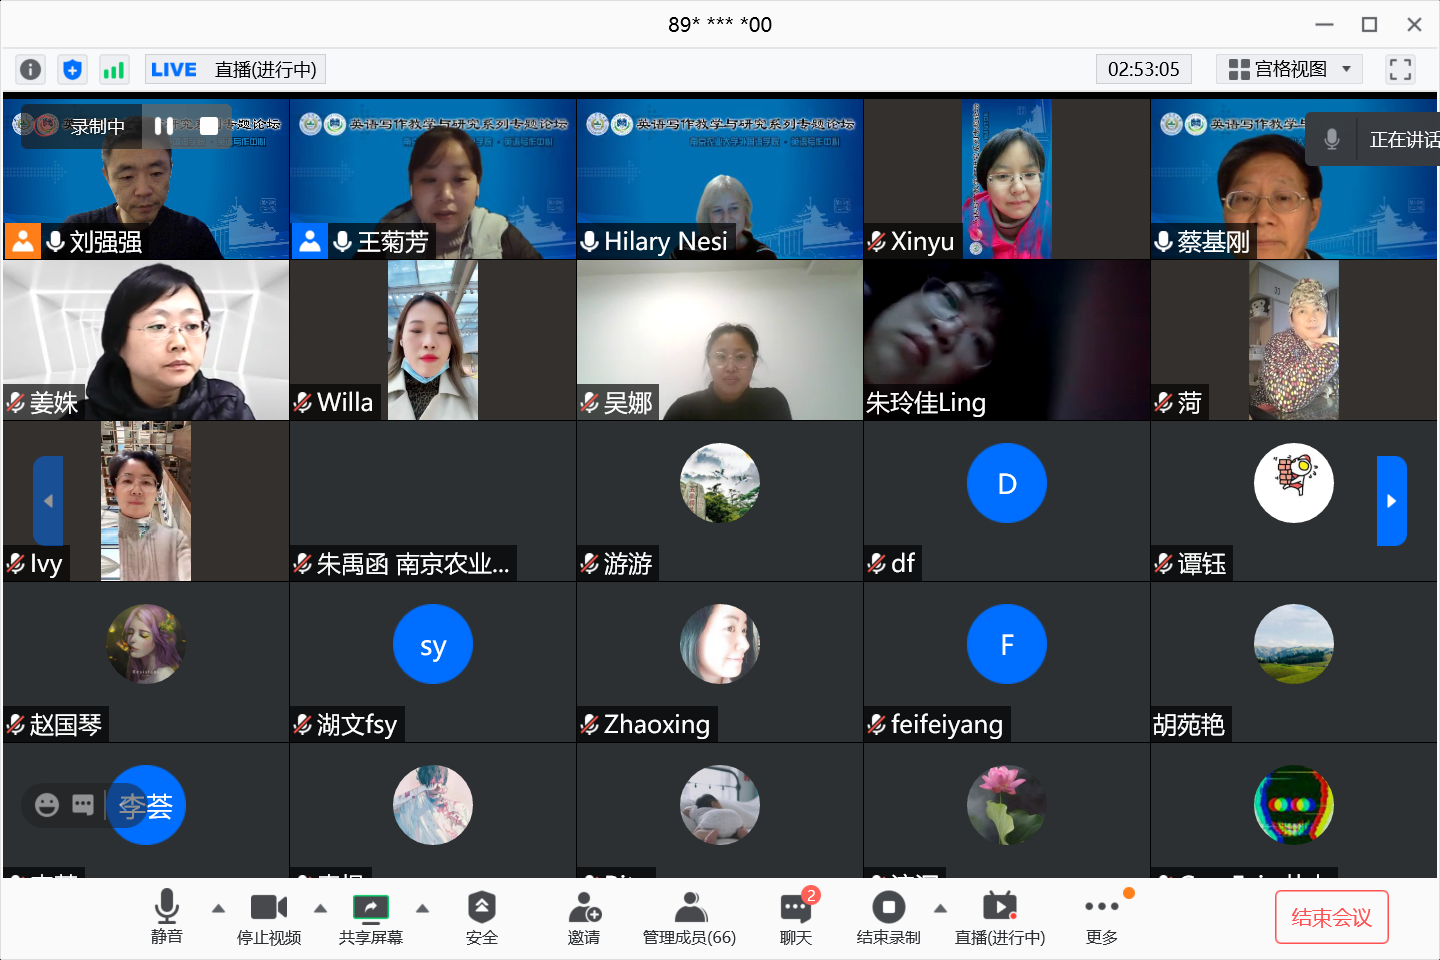Click the blue security shield icon
This screenshot has width=1440, height=960.
[72, 69]
